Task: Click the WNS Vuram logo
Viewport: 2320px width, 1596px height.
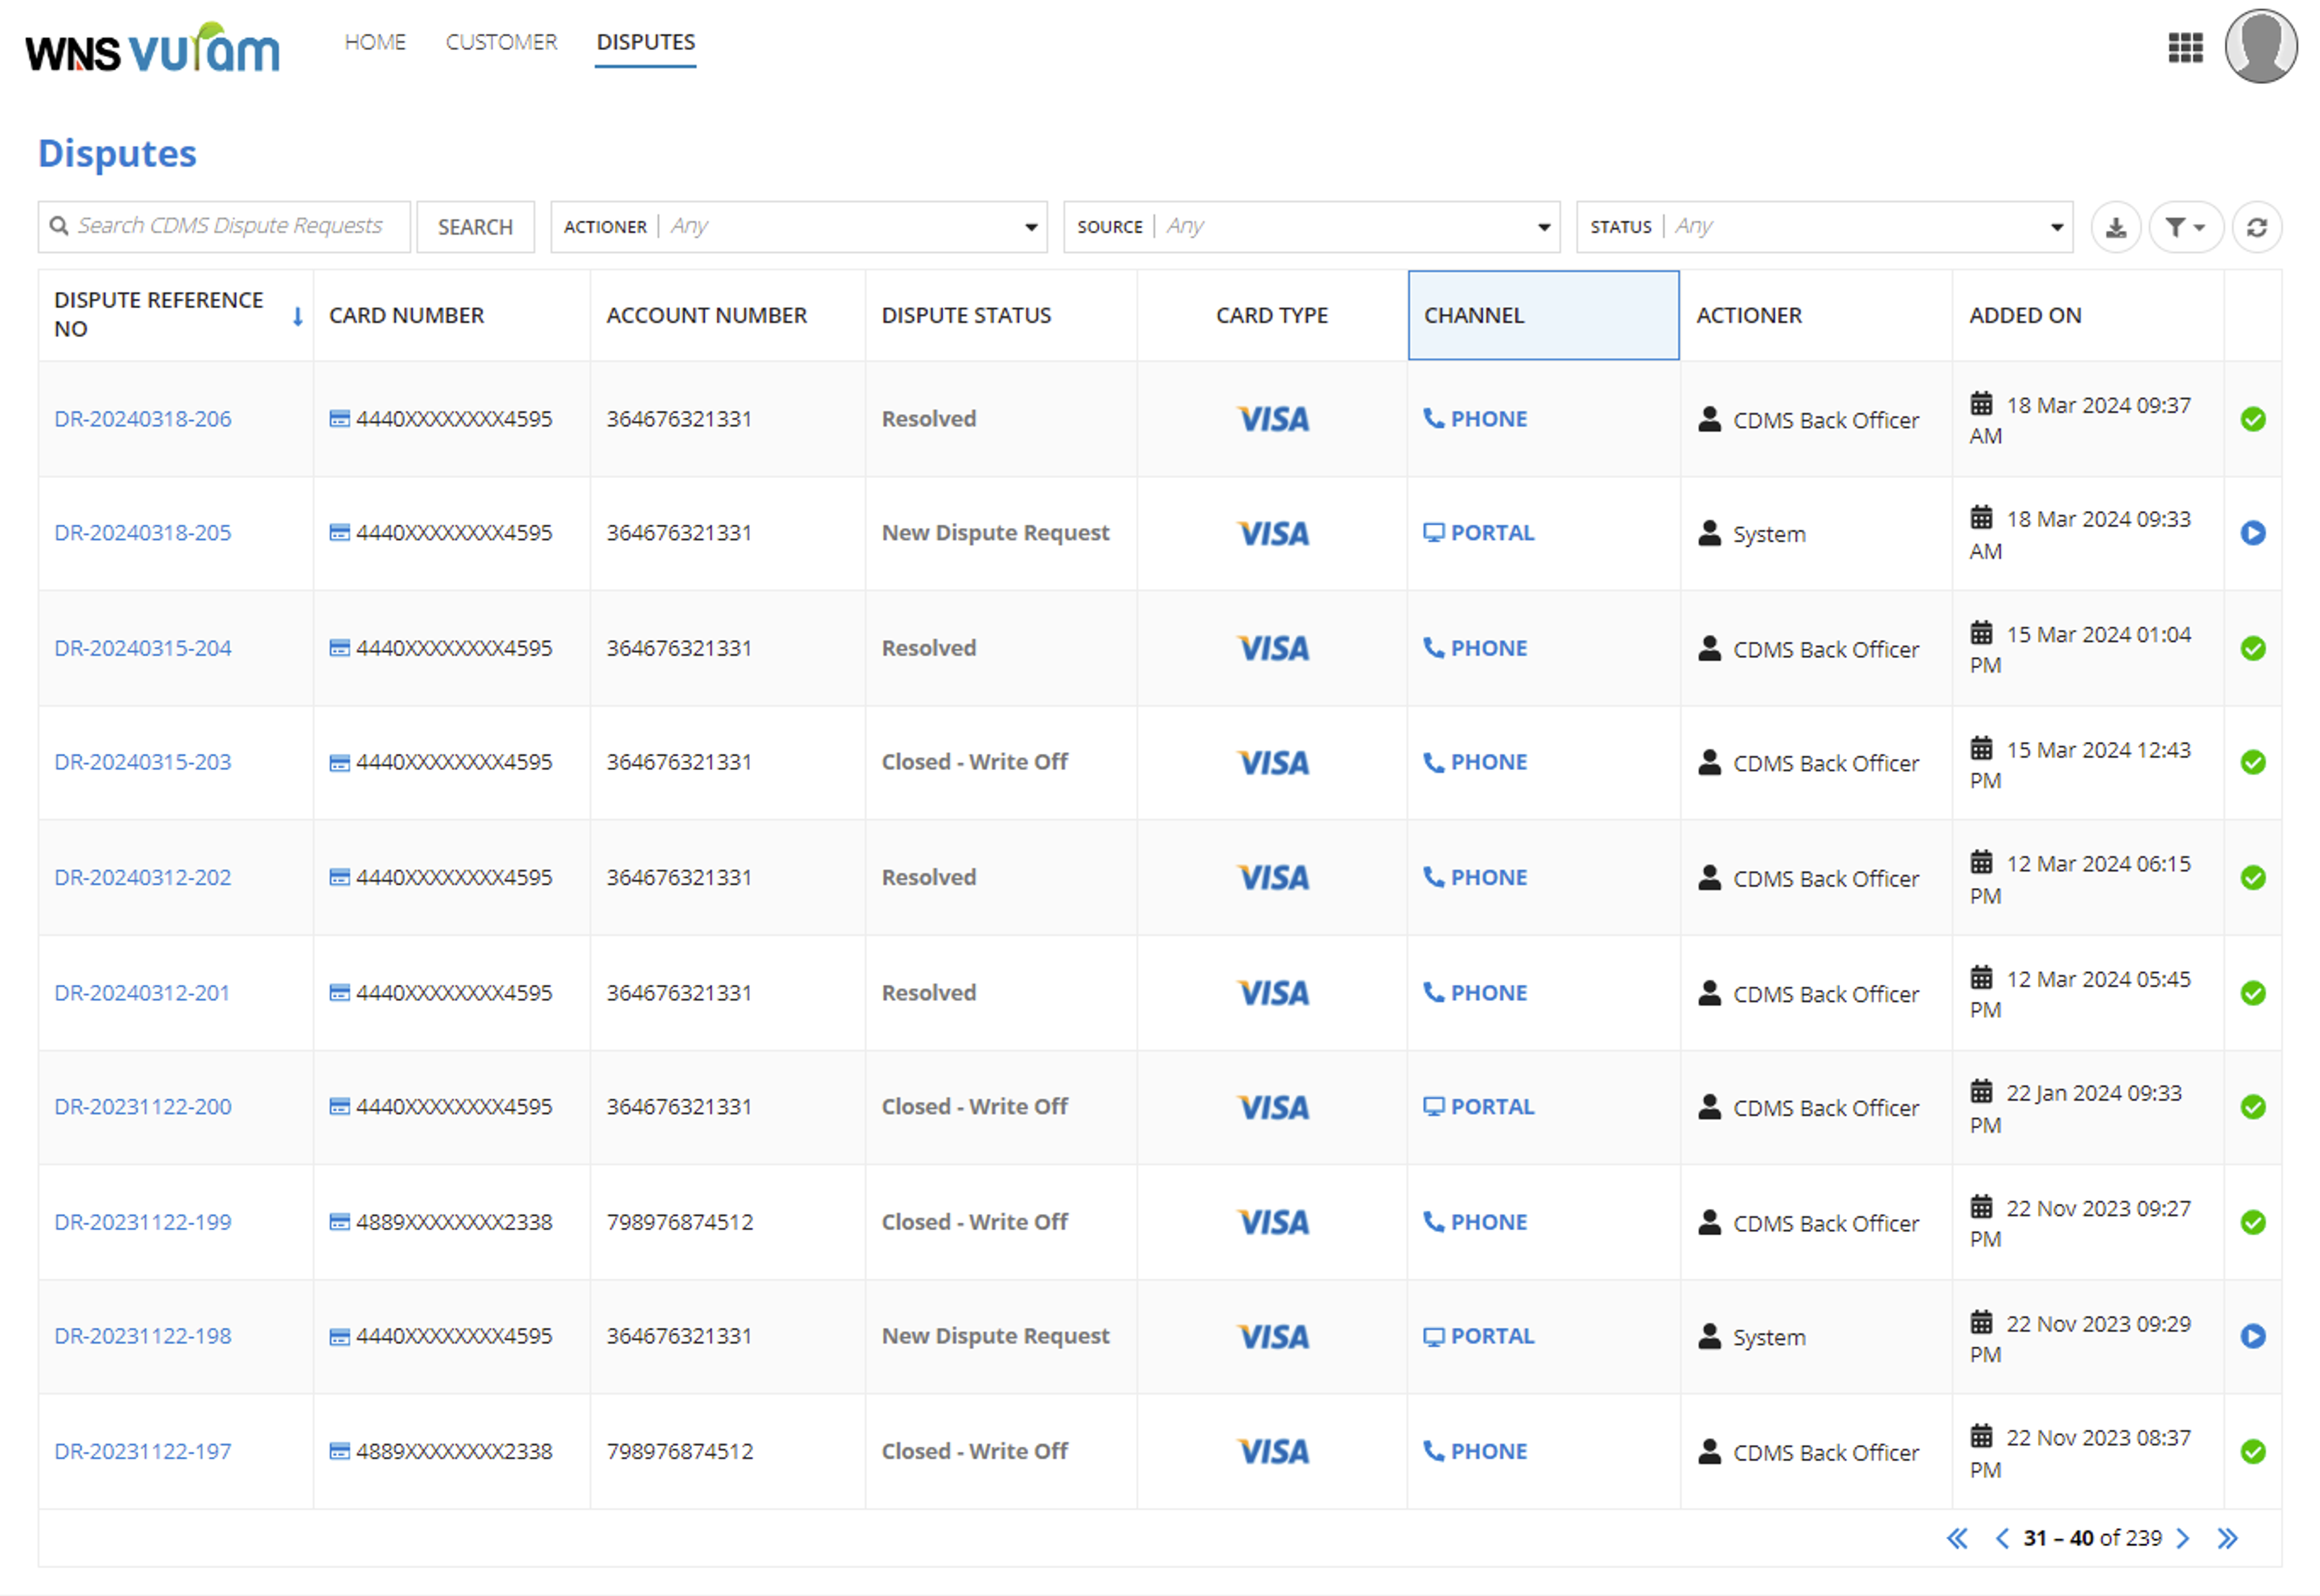Action: click(x=152, y=48)
